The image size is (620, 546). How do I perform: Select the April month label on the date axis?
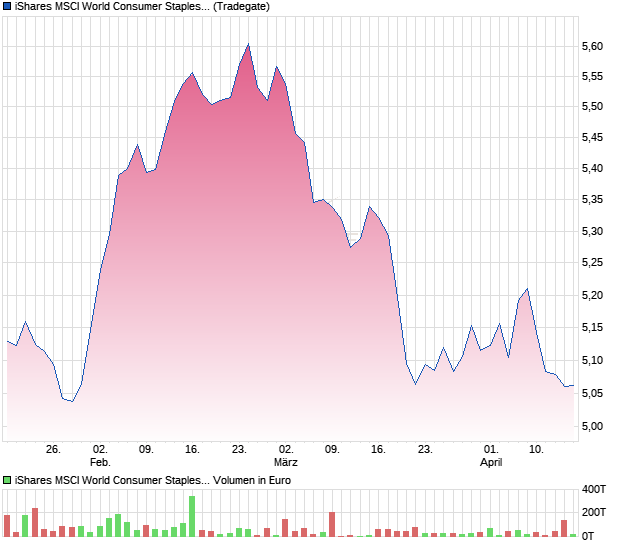pyautogui.click(x=491, y=463)
